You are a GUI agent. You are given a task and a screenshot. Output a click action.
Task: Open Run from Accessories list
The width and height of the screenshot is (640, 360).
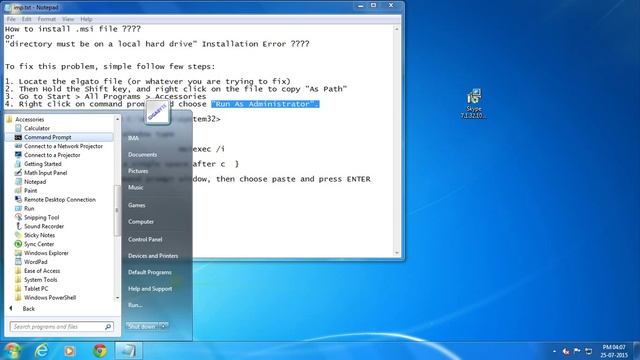click(x=24, y=209)
